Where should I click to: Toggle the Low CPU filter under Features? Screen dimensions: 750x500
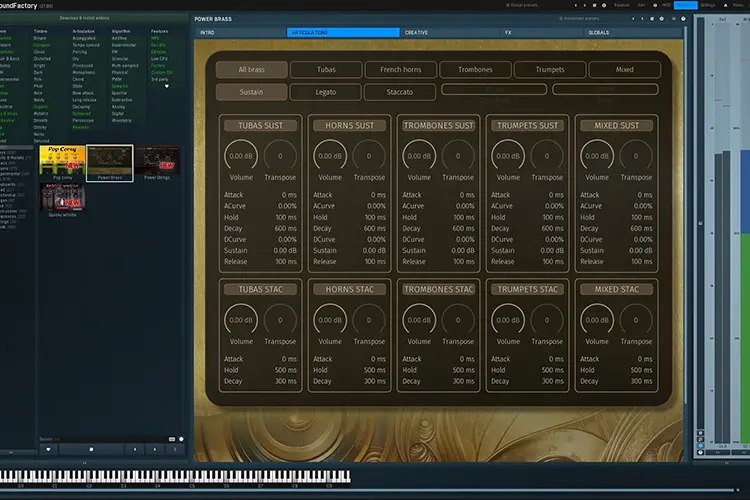(159, 58)
